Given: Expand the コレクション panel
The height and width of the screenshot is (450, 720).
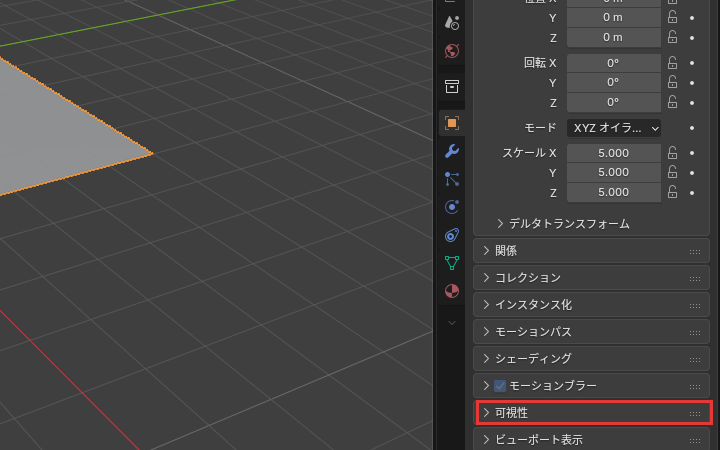Looking at the screenshot, I should pos(486,277).
